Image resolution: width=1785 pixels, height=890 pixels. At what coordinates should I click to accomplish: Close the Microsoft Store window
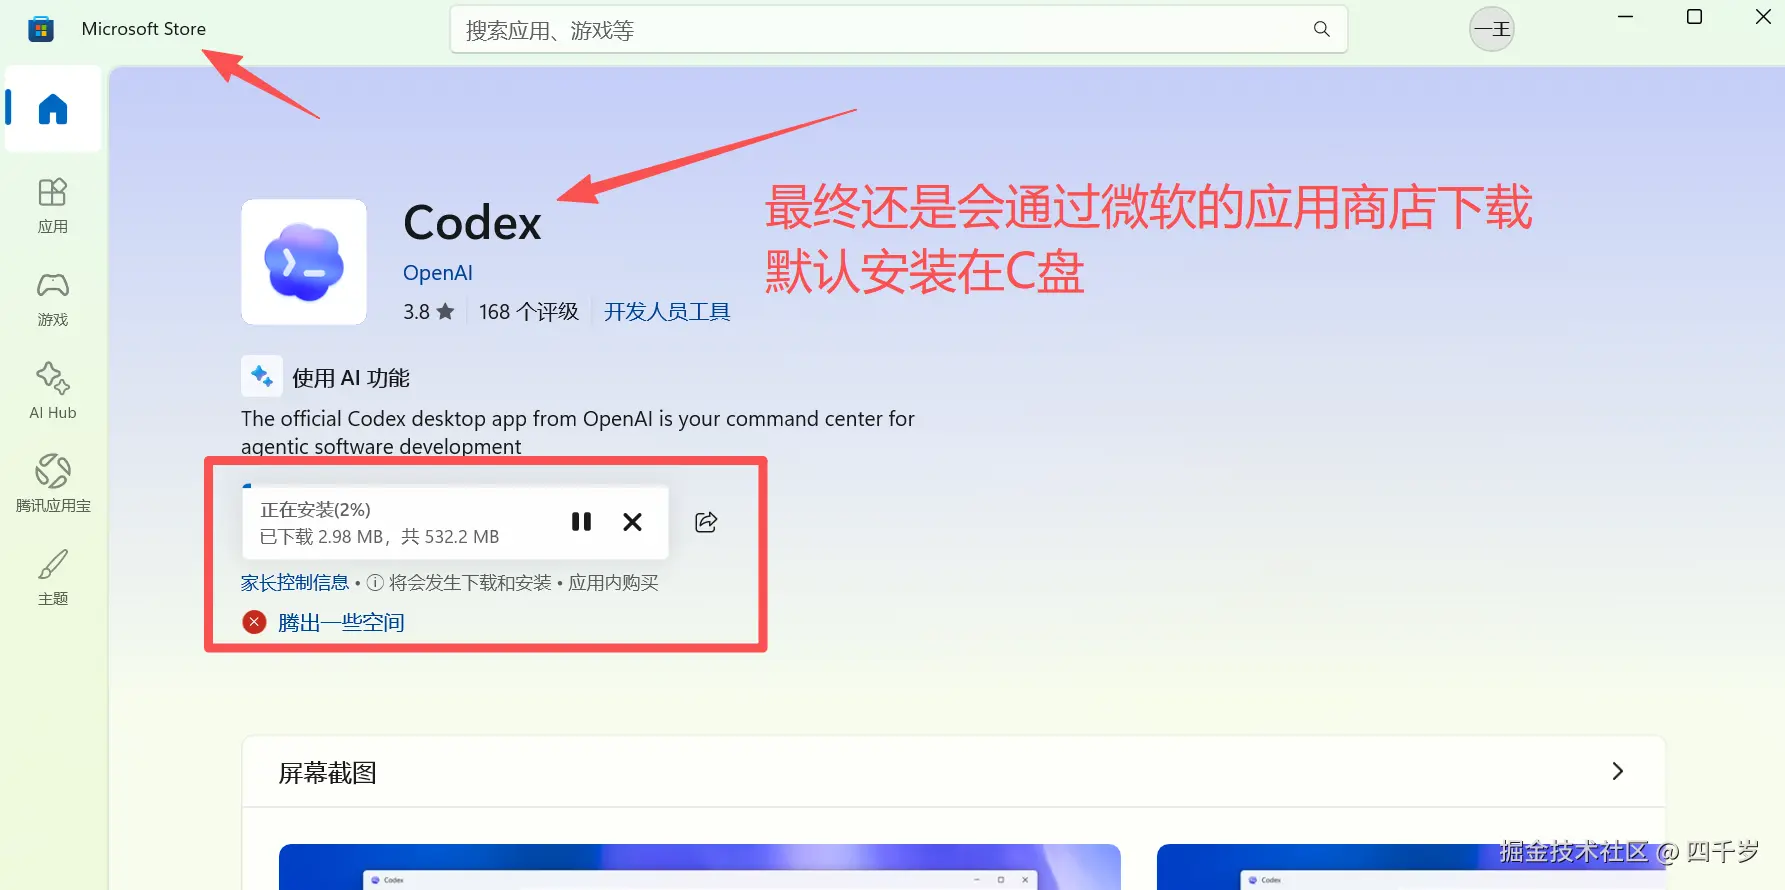click(x=1763, y=17)
